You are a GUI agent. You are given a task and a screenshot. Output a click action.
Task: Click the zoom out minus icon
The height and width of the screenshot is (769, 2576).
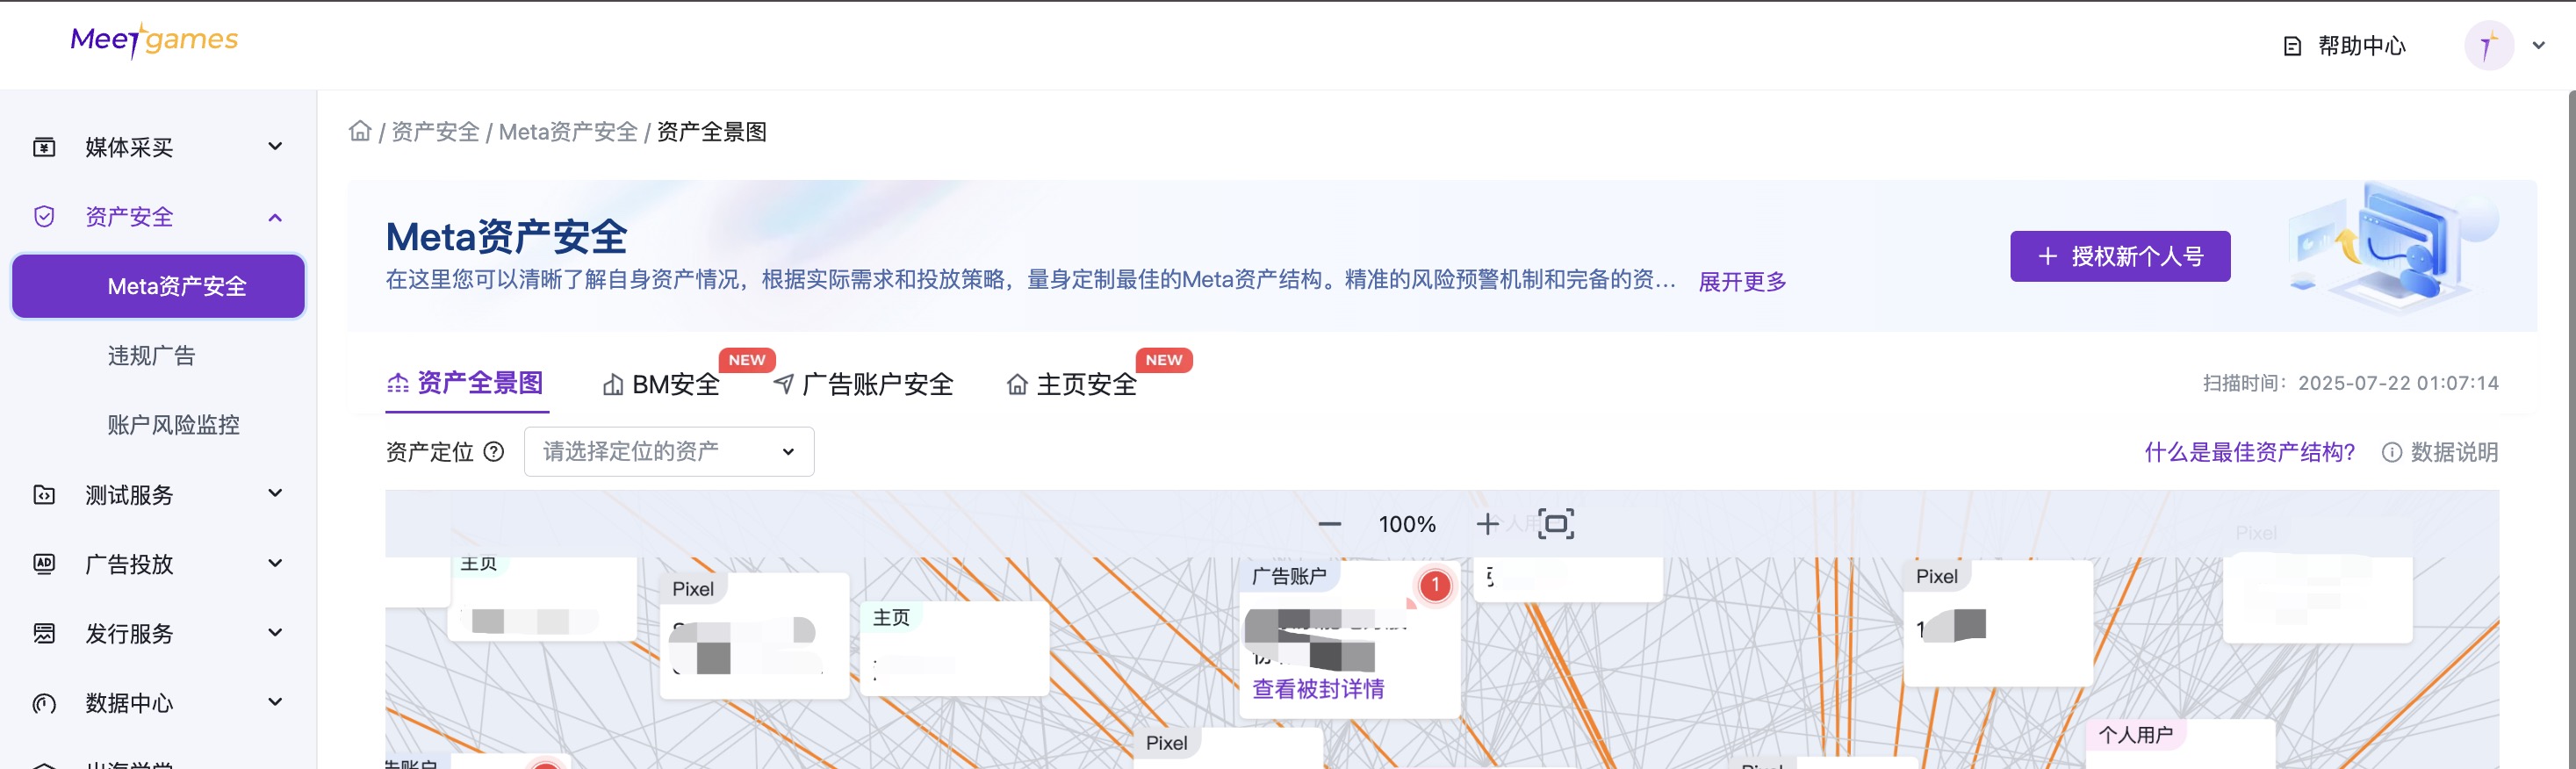coord(1329,524)
